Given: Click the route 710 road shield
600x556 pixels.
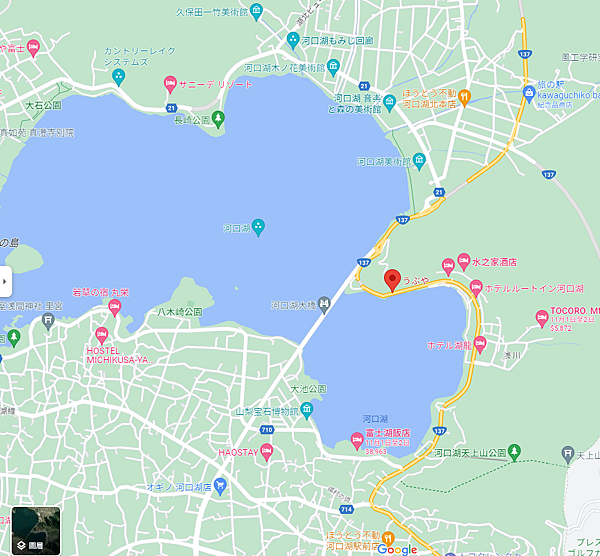Looking at the screenshot, I should [267, 430].
